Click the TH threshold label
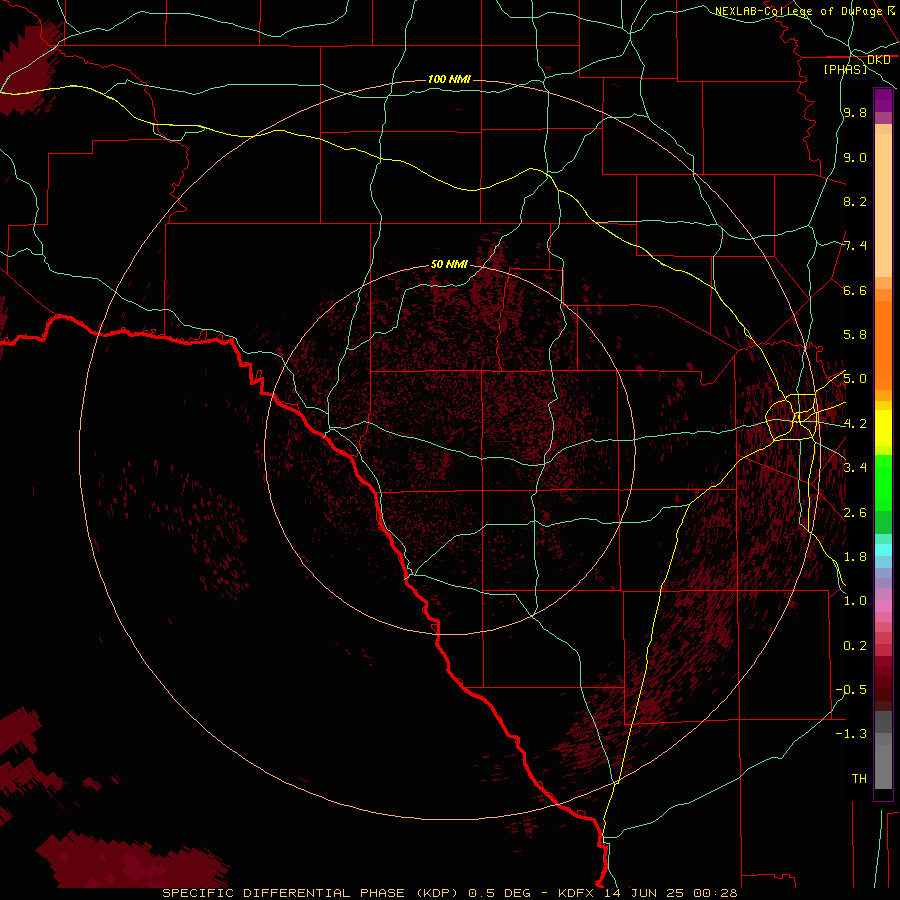Screen dimensions: 900x900 [859, 779]
